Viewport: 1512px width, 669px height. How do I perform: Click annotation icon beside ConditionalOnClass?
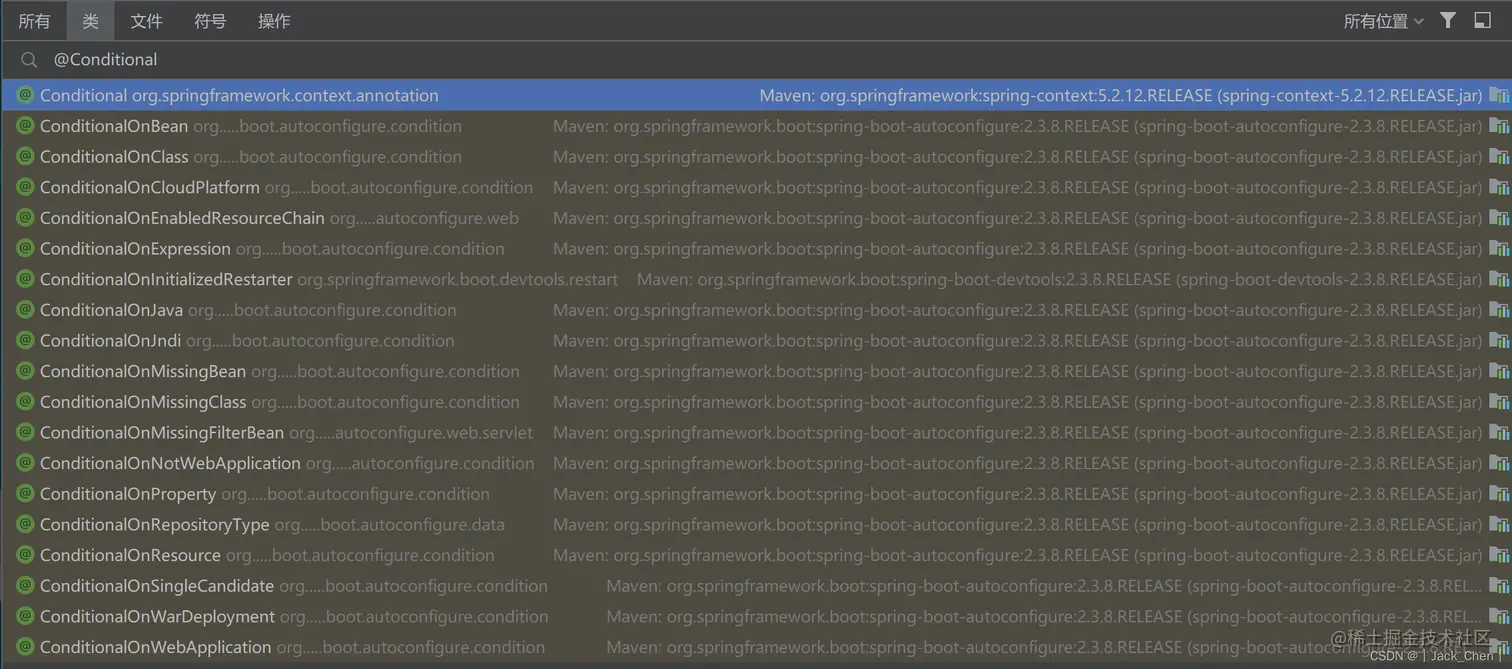[x=25, y=157]
